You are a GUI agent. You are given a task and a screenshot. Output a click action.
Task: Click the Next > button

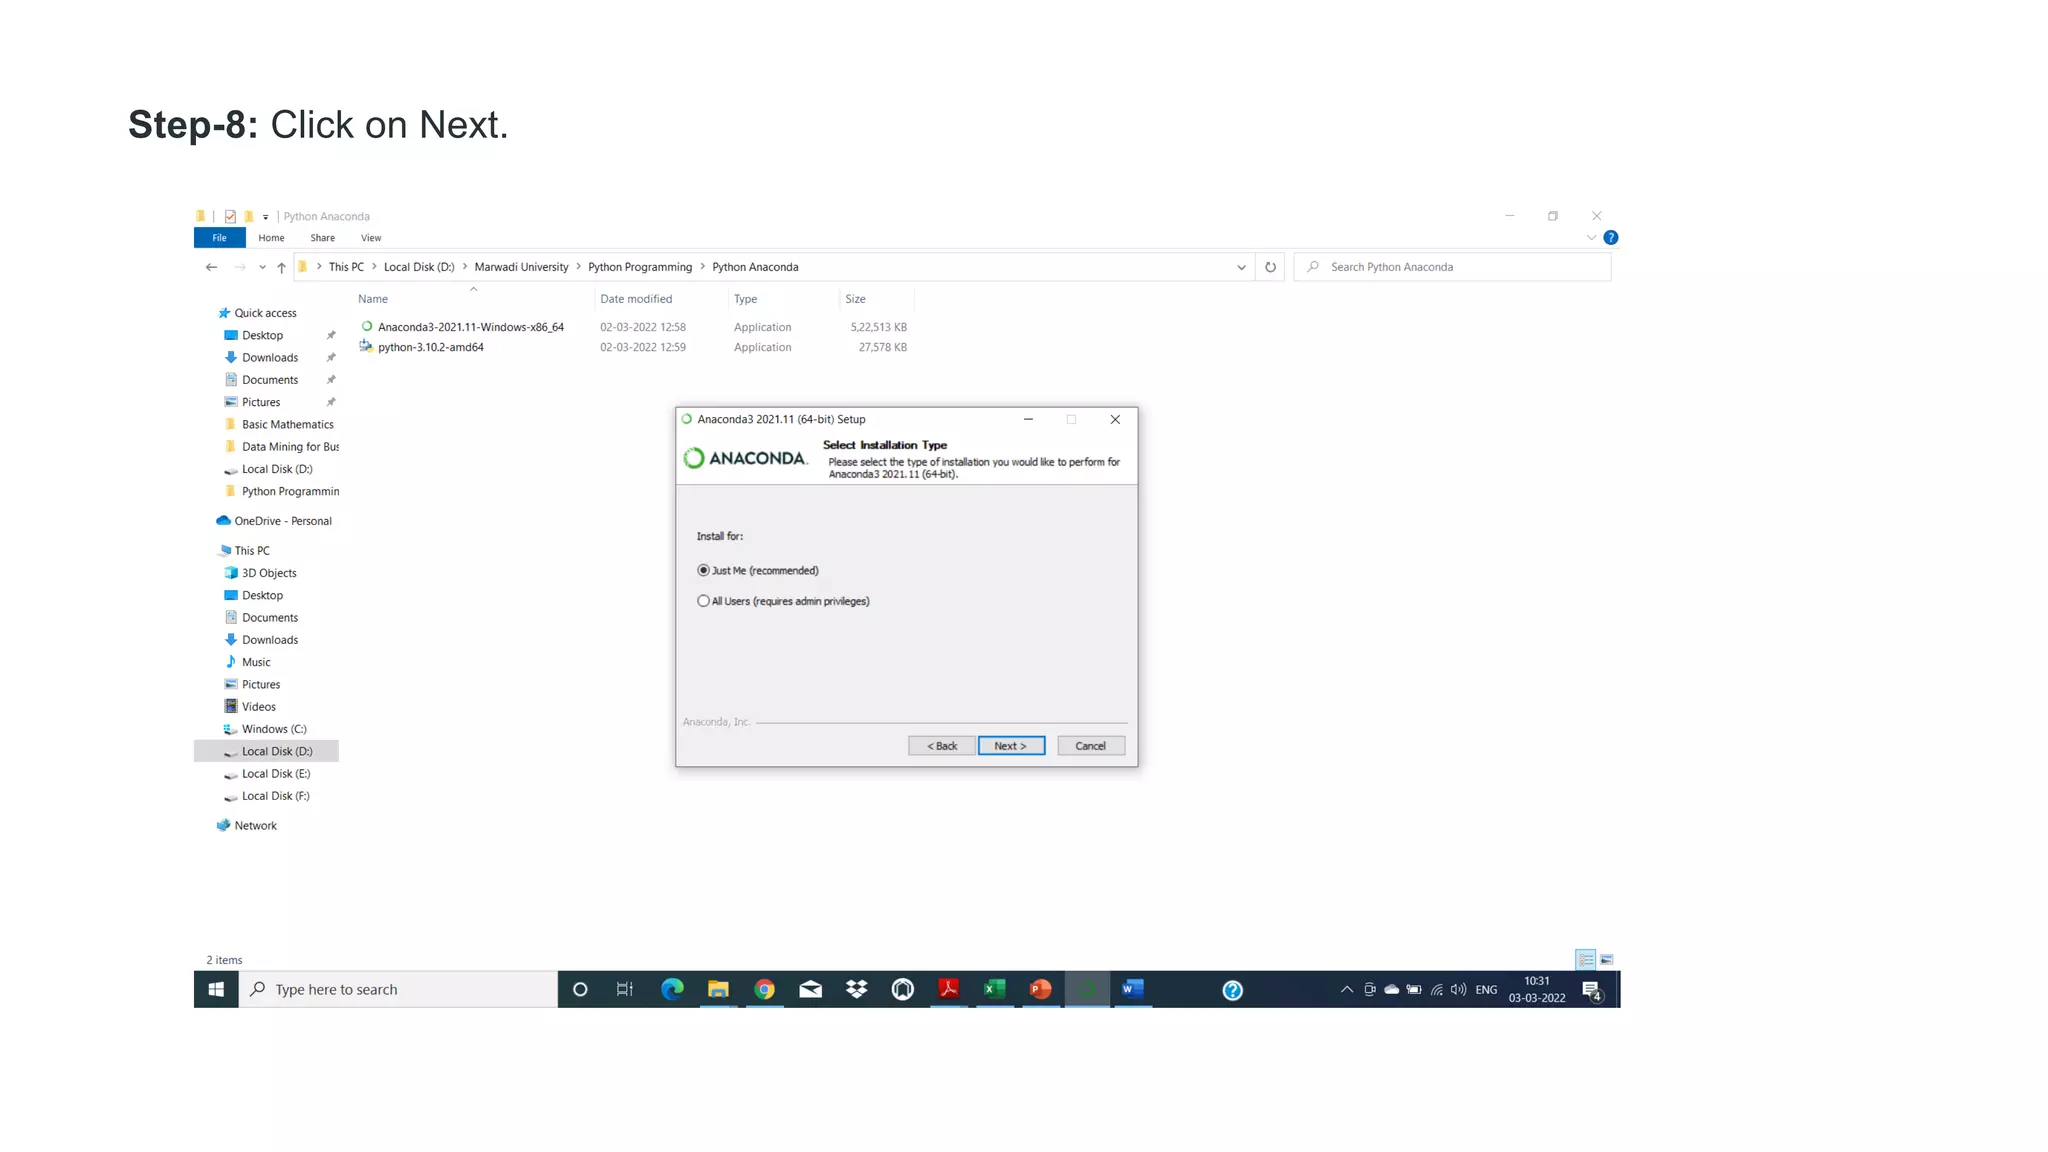pos(1011,746)
